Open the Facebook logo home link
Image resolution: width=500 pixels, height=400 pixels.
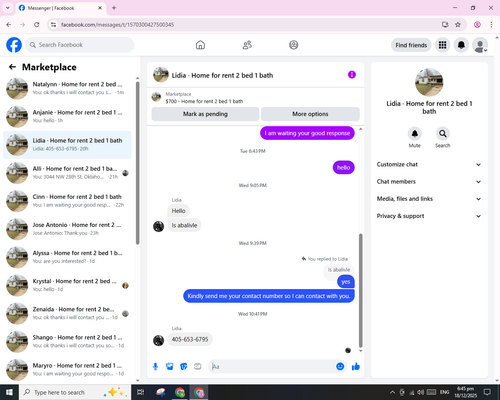tap(14, 45)
